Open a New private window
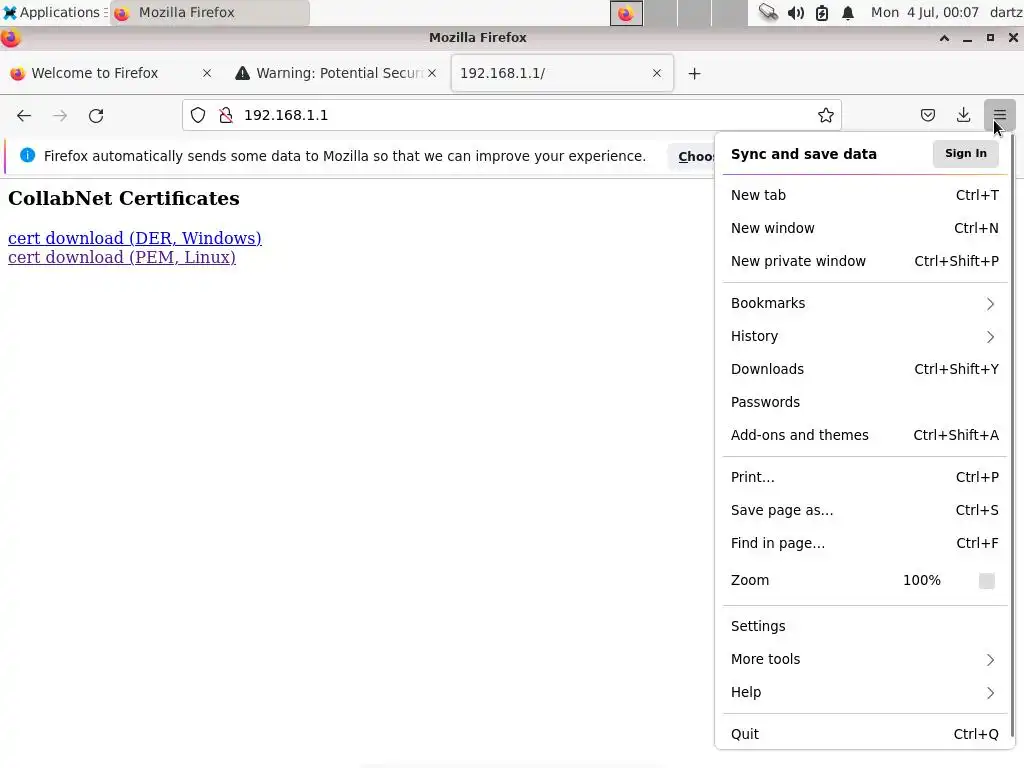The image size is (1024, 768). [x=865, y=261]
